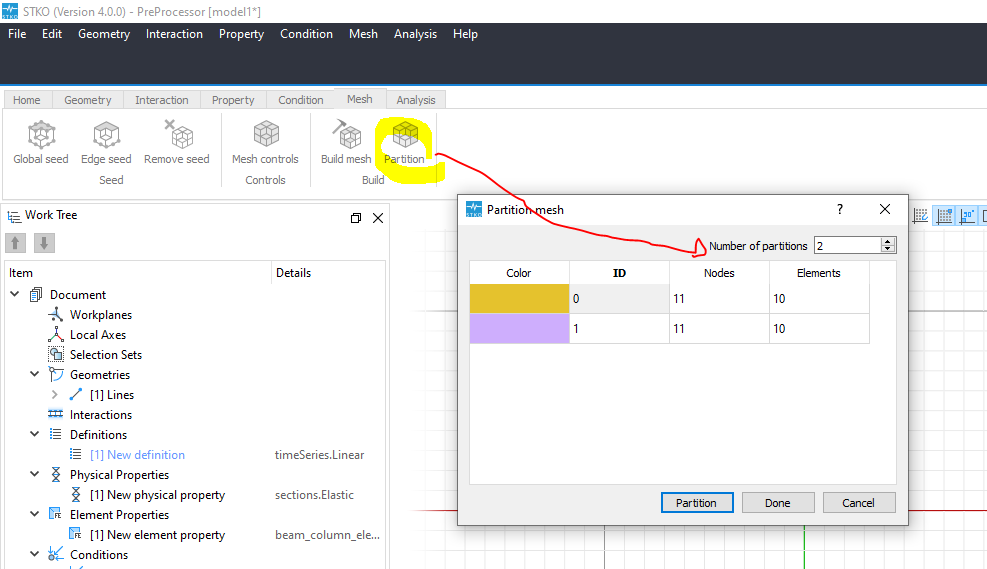Click the Global seed tool icon
987x569 pixels.
(x=41, y=135)
